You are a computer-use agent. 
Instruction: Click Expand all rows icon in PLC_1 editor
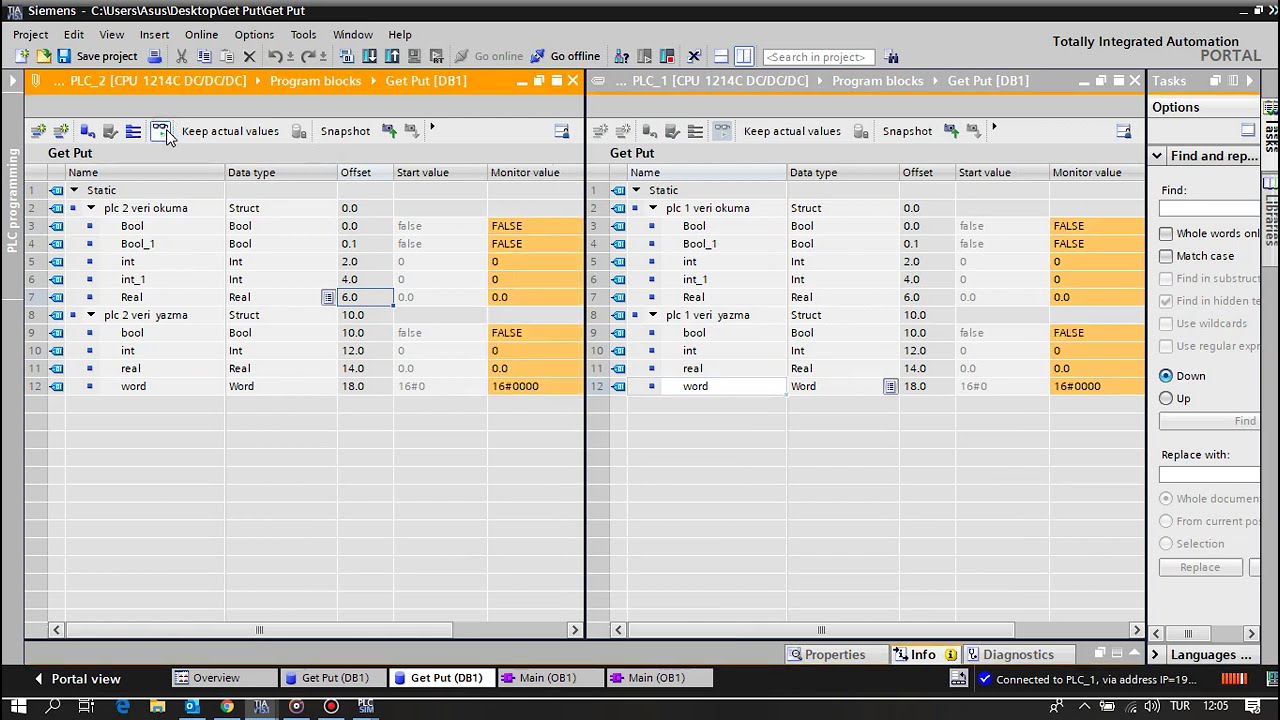coord(695,131)
